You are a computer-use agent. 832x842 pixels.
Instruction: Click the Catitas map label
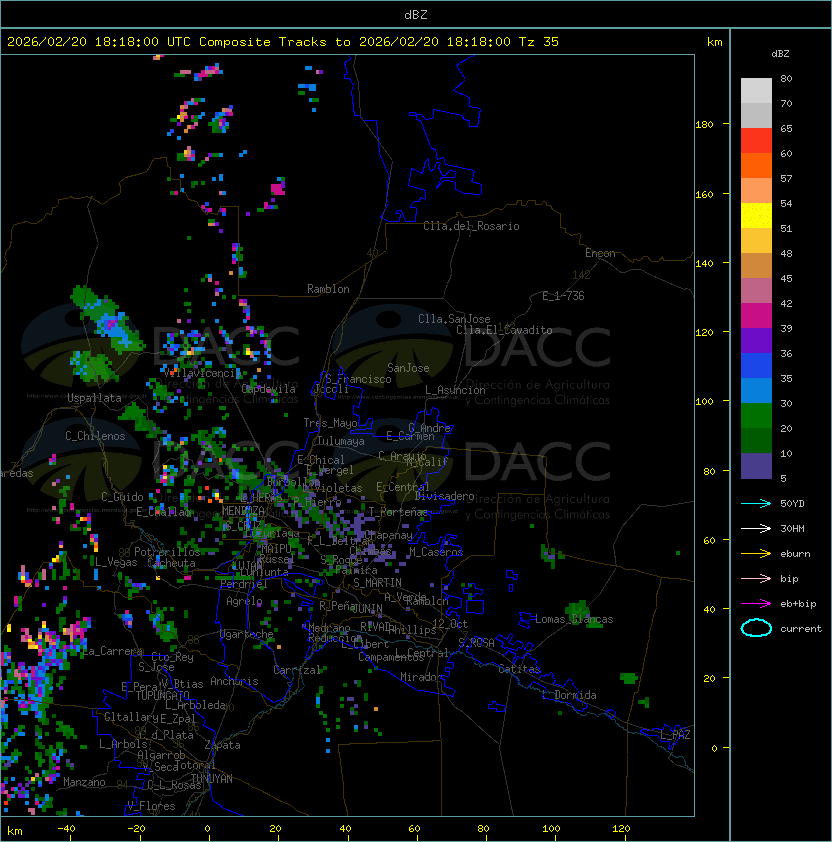(519, 669)
